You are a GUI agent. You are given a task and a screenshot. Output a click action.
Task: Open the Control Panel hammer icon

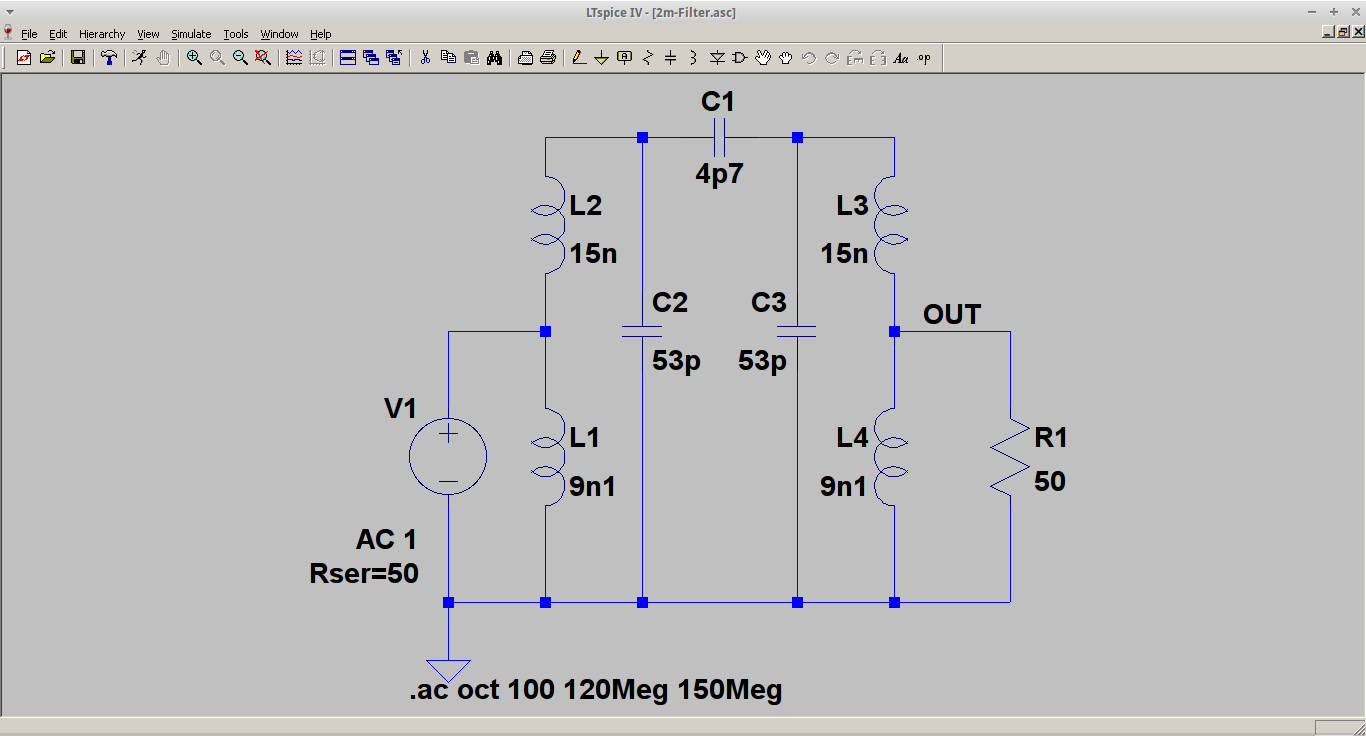(x=109, y=58)
